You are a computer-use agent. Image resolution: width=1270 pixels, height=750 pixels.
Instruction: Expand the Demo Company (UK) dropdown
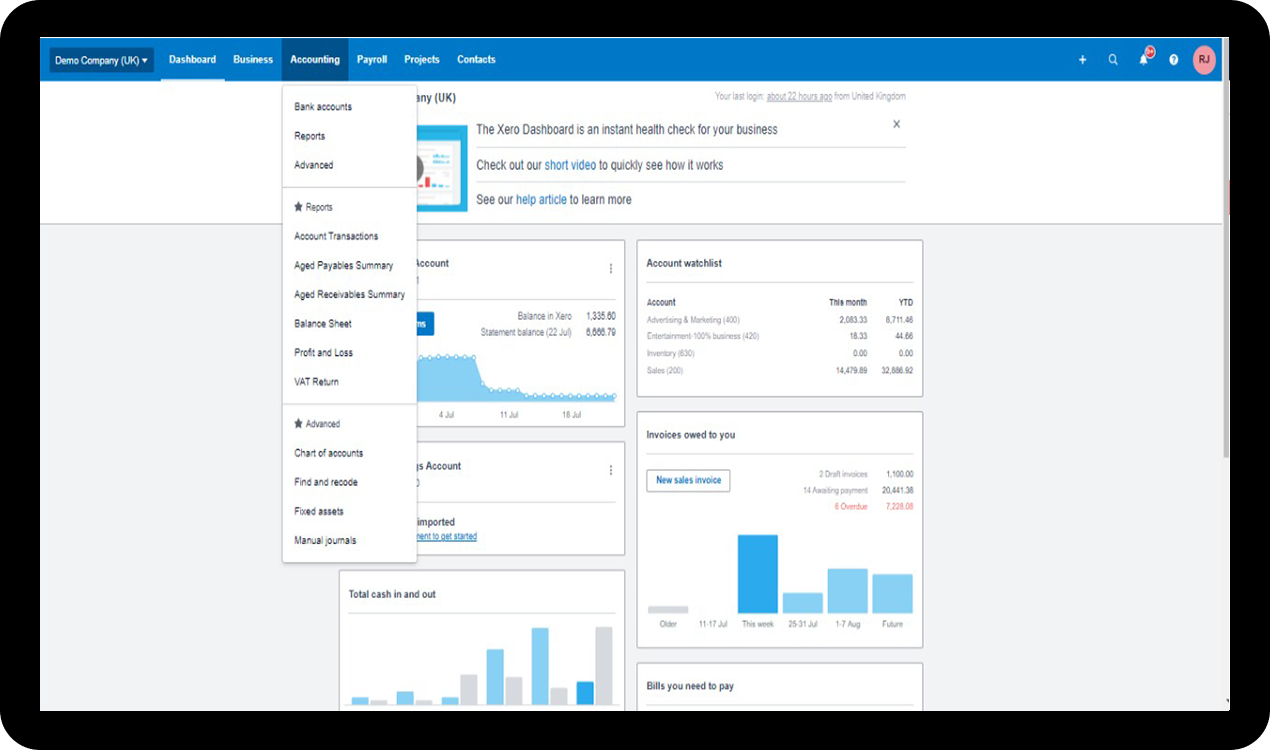pos(101,61)
